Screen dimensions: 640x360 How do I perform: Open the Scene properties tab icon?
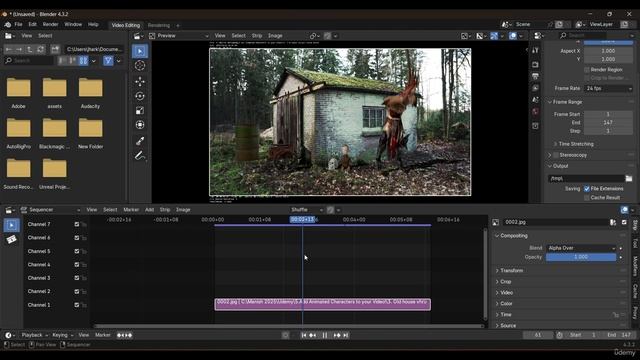pyautogui.click(x=536, y=100)
